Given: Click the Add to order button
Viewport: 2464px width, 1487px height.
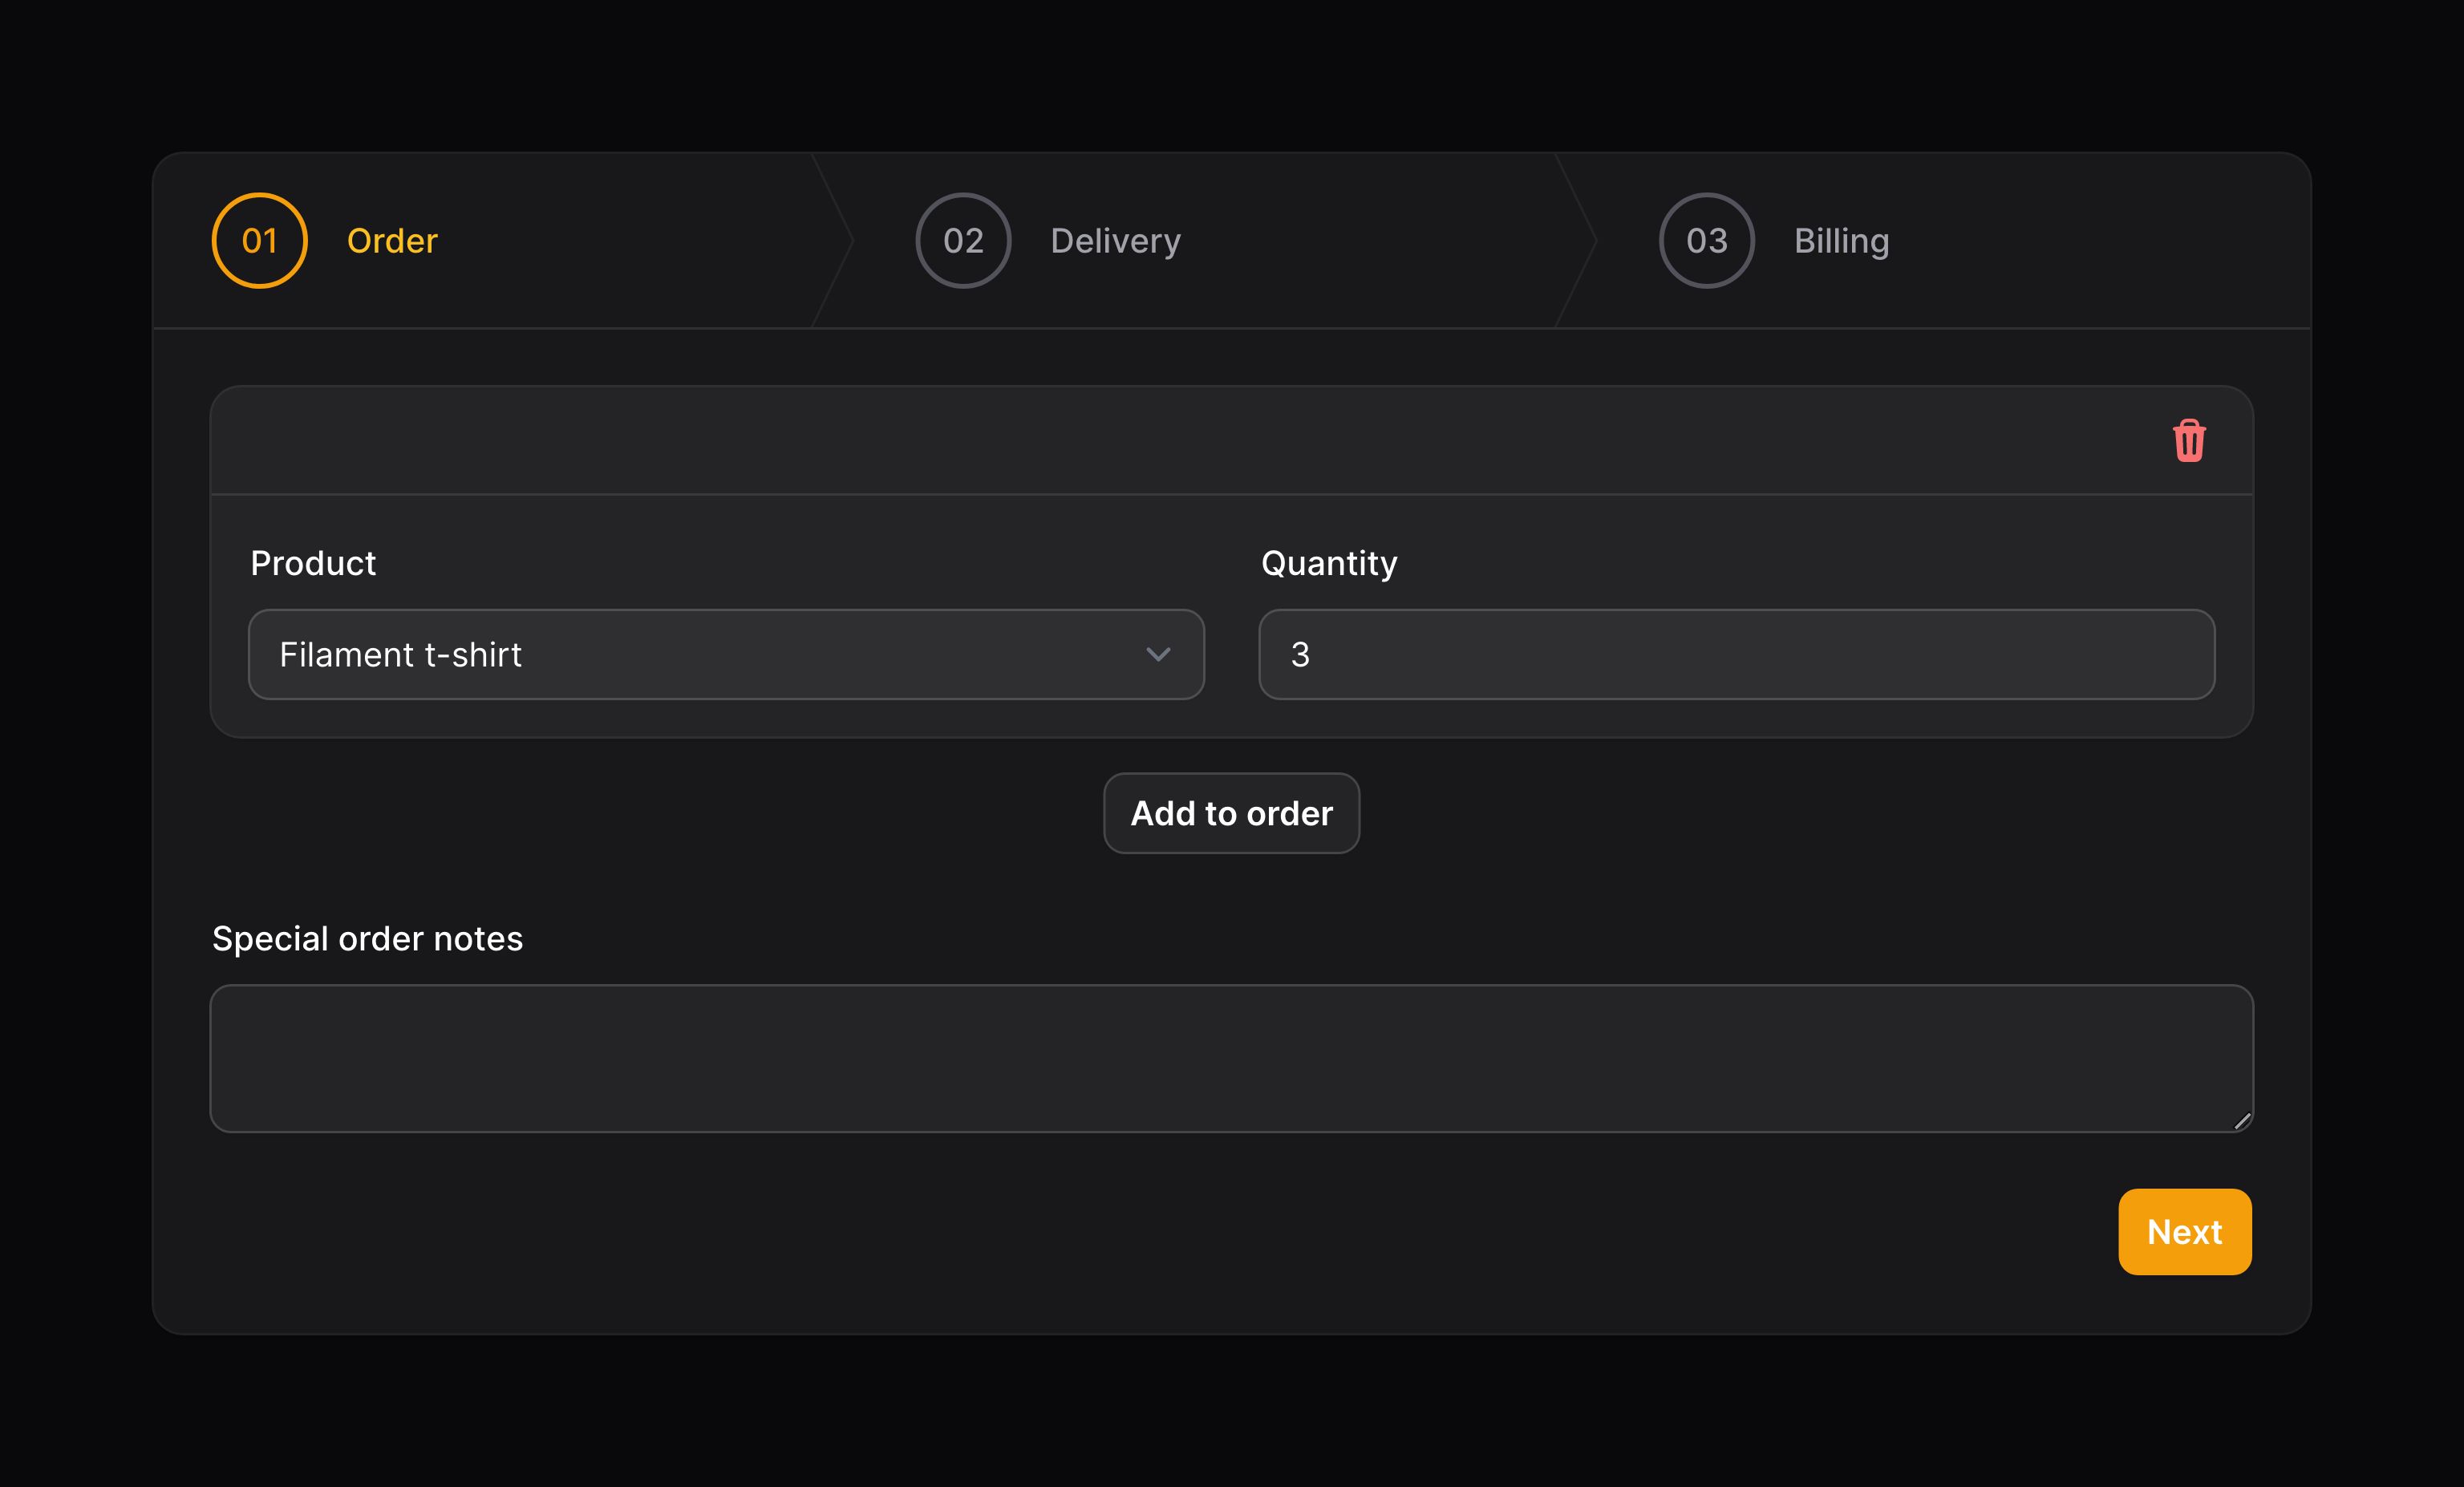Looking at the screenshot, I should [x=1231, y=813].
